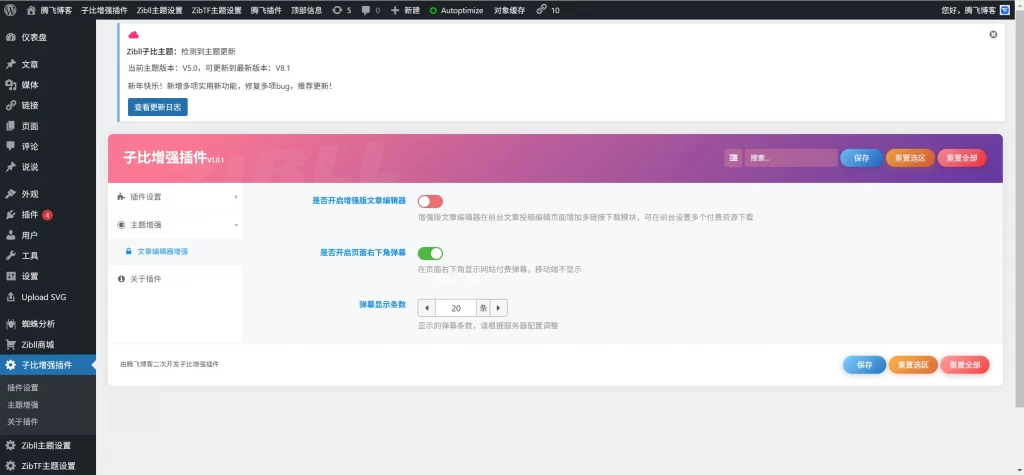The height and width of the screenshot is (475, 1024).
Task: Disable the 页面右下角弹幕 toggle
Action: 430,253
